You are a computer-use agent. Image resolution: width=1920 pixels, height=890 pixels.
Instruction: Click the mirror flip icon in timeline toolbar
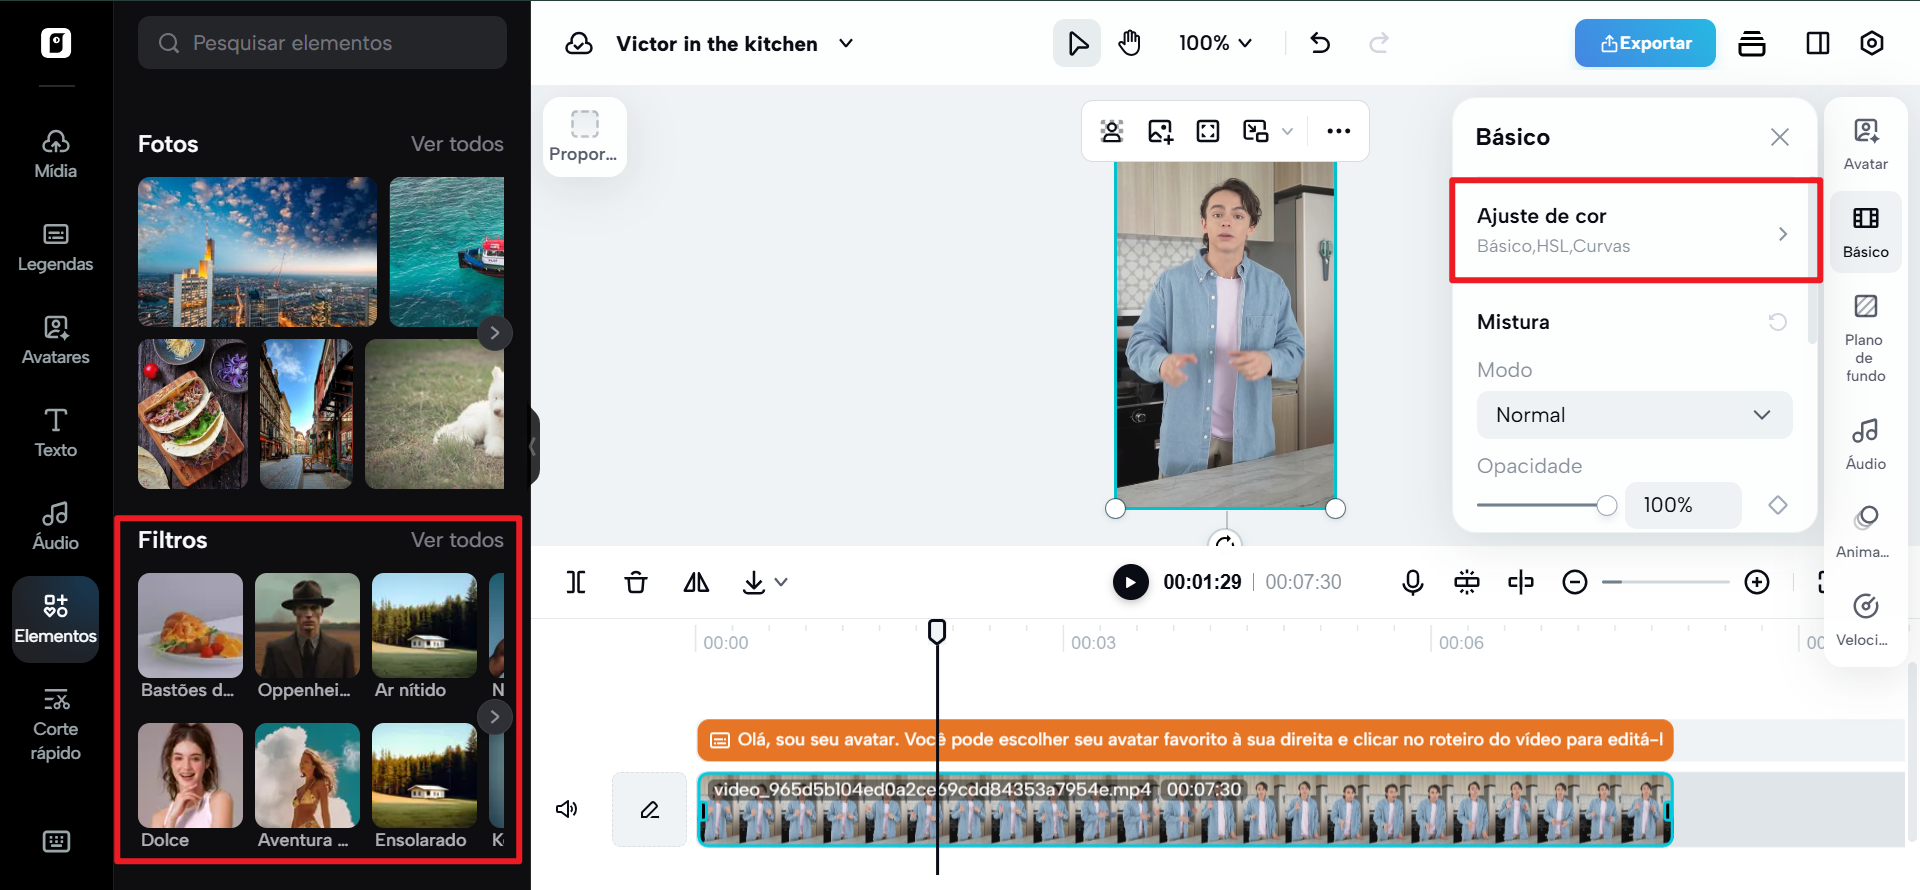pos(696,582)
